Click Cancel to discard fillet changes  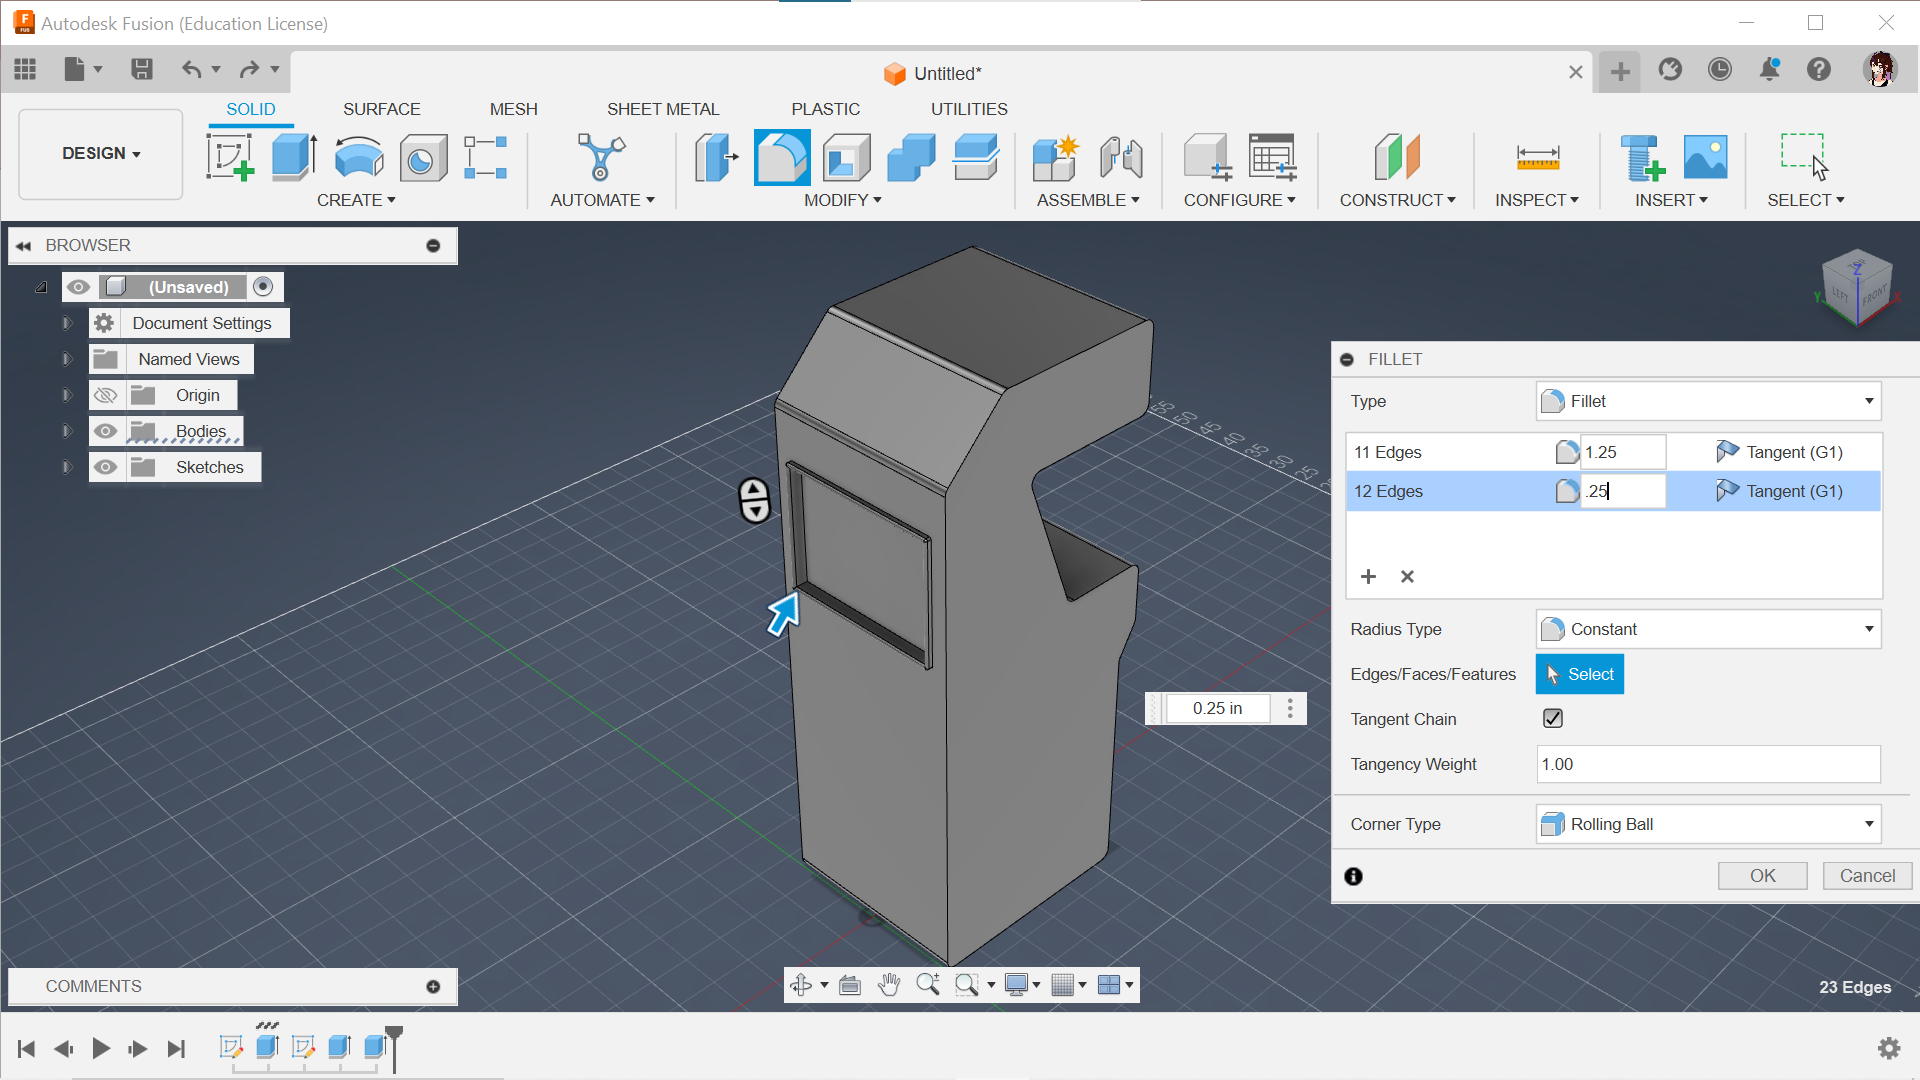coord(1865,874)
